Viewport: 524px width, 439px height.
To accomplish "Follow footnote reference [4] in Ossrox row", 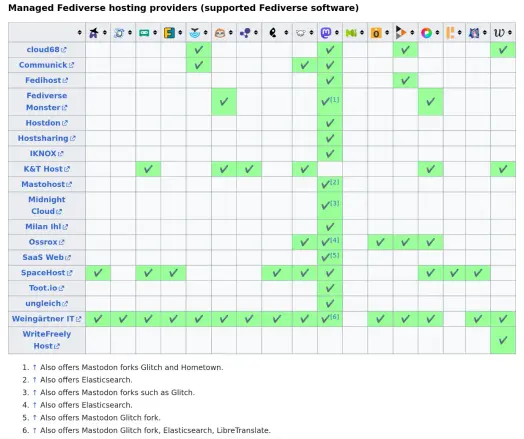I will point(335,240).
